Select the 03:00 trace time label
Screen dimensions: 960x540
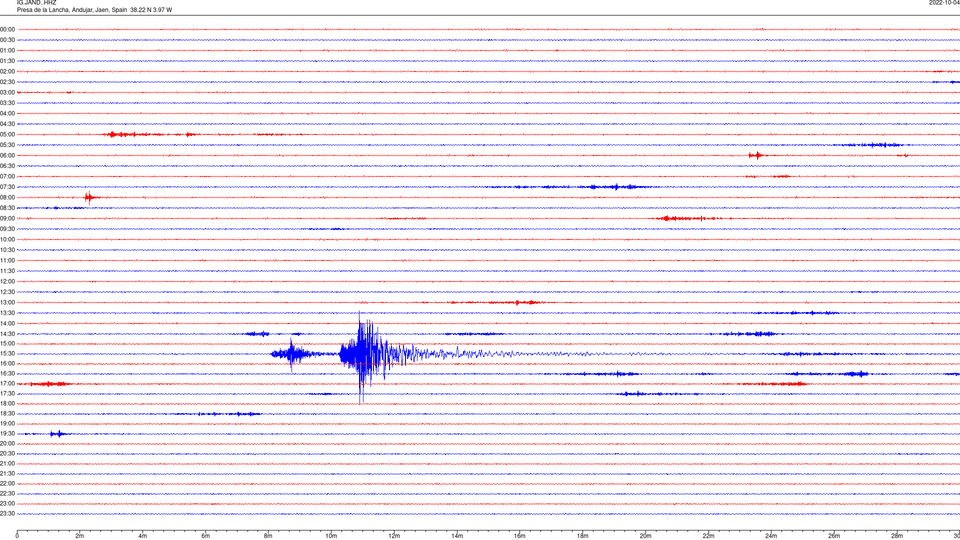tap(7, 92)
